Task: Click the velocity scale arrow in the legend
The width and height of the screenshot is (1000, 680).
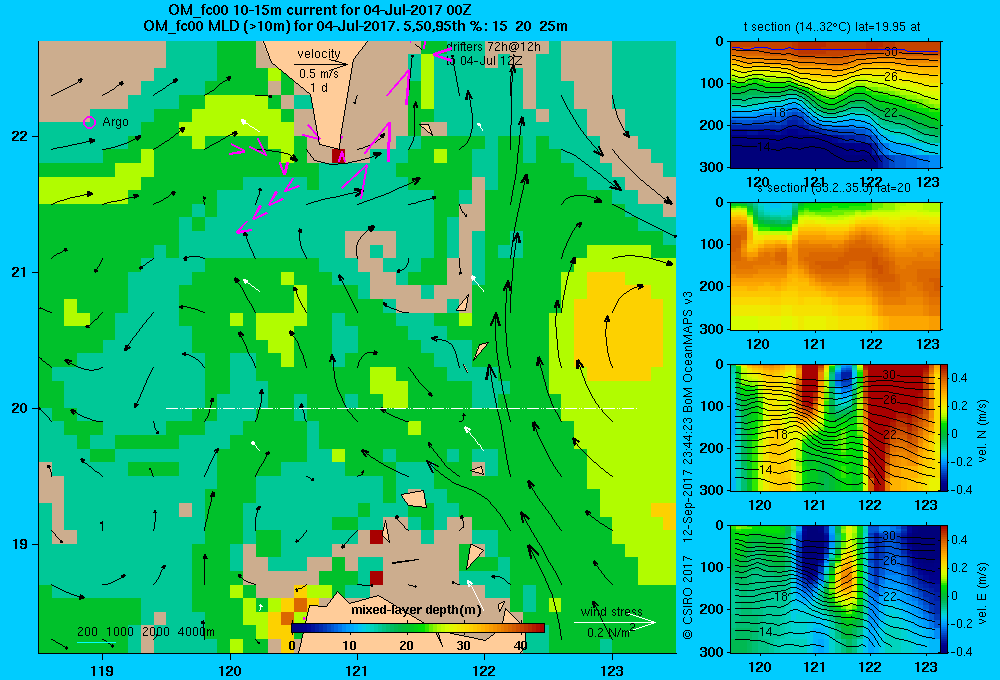Action: [x=321, y=64]
